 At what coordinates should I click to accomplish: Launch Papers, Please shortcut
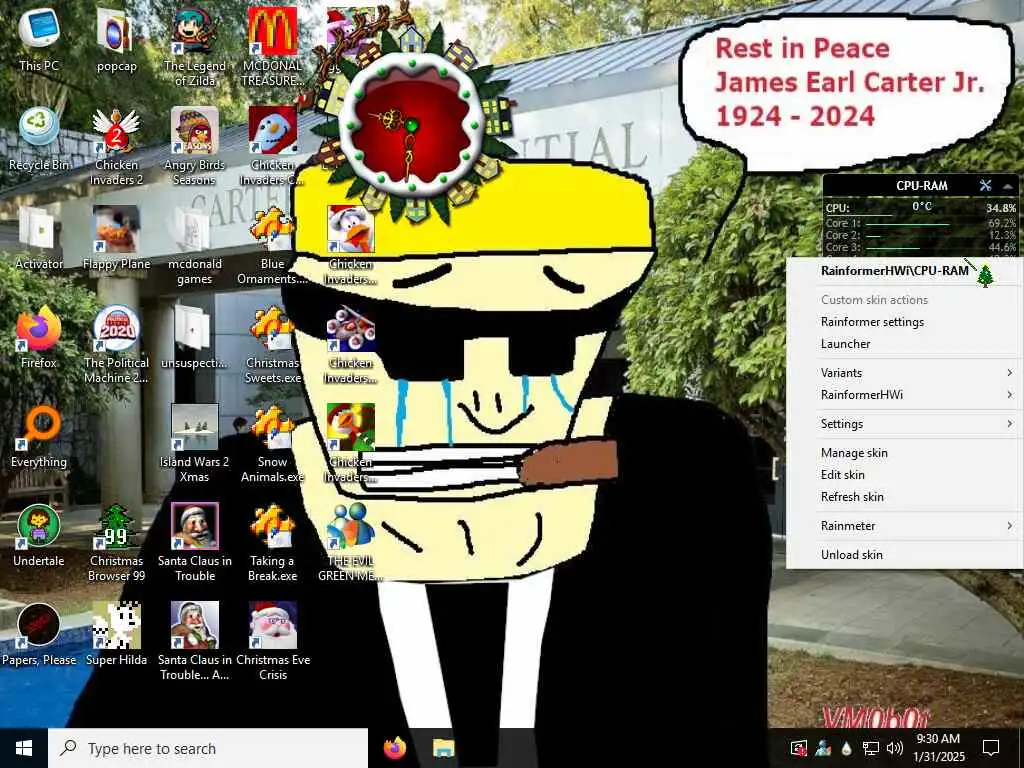39,635
